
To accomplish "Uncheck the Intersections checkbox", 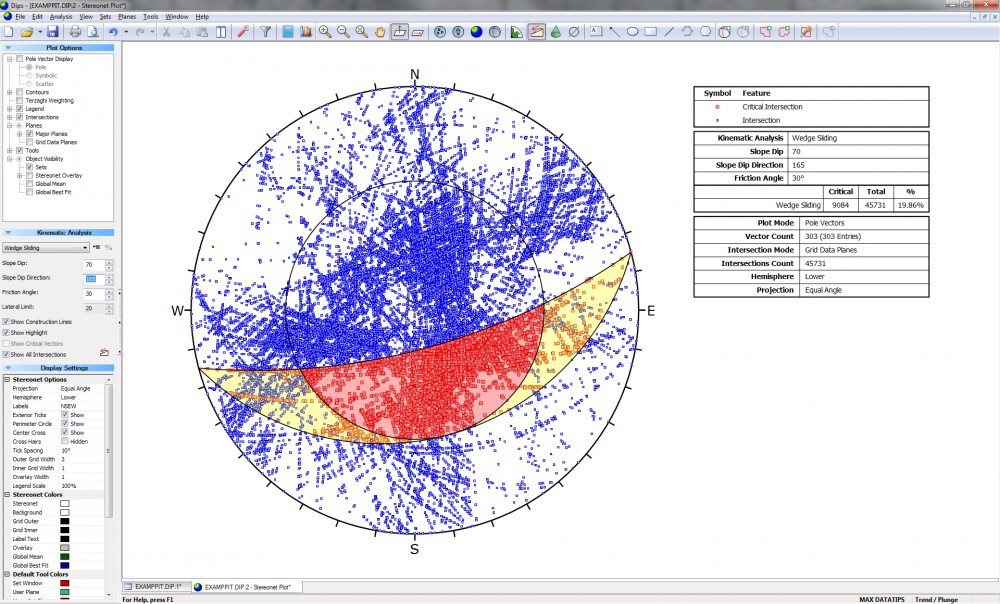I will [x=20, y=117].
